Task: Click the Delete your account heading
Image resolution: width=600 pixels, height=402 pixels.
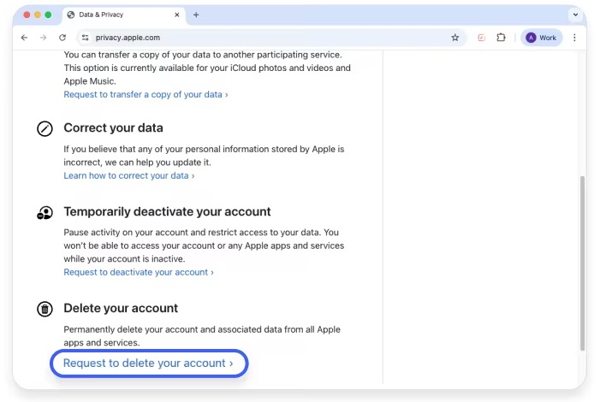Action: pos(121,308)
